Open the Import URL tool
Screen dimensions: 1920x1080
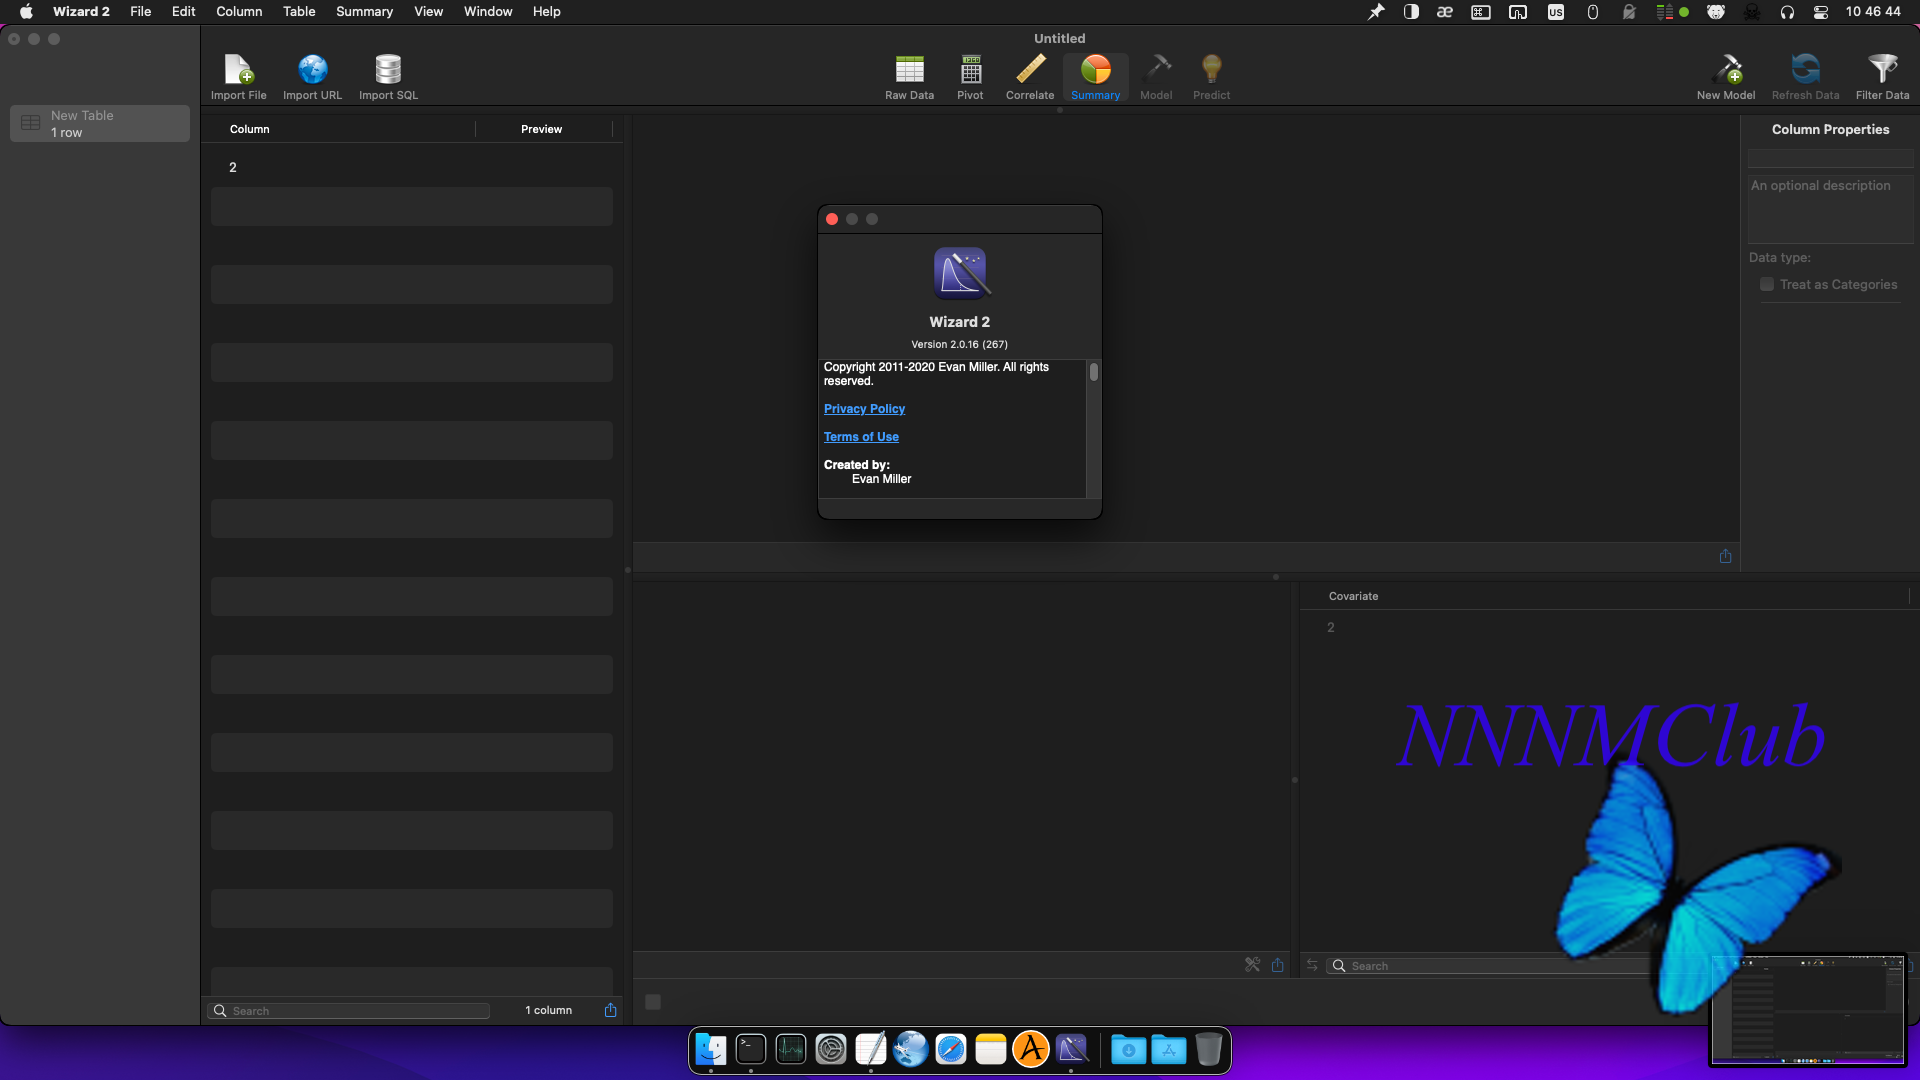coord(312,77)
